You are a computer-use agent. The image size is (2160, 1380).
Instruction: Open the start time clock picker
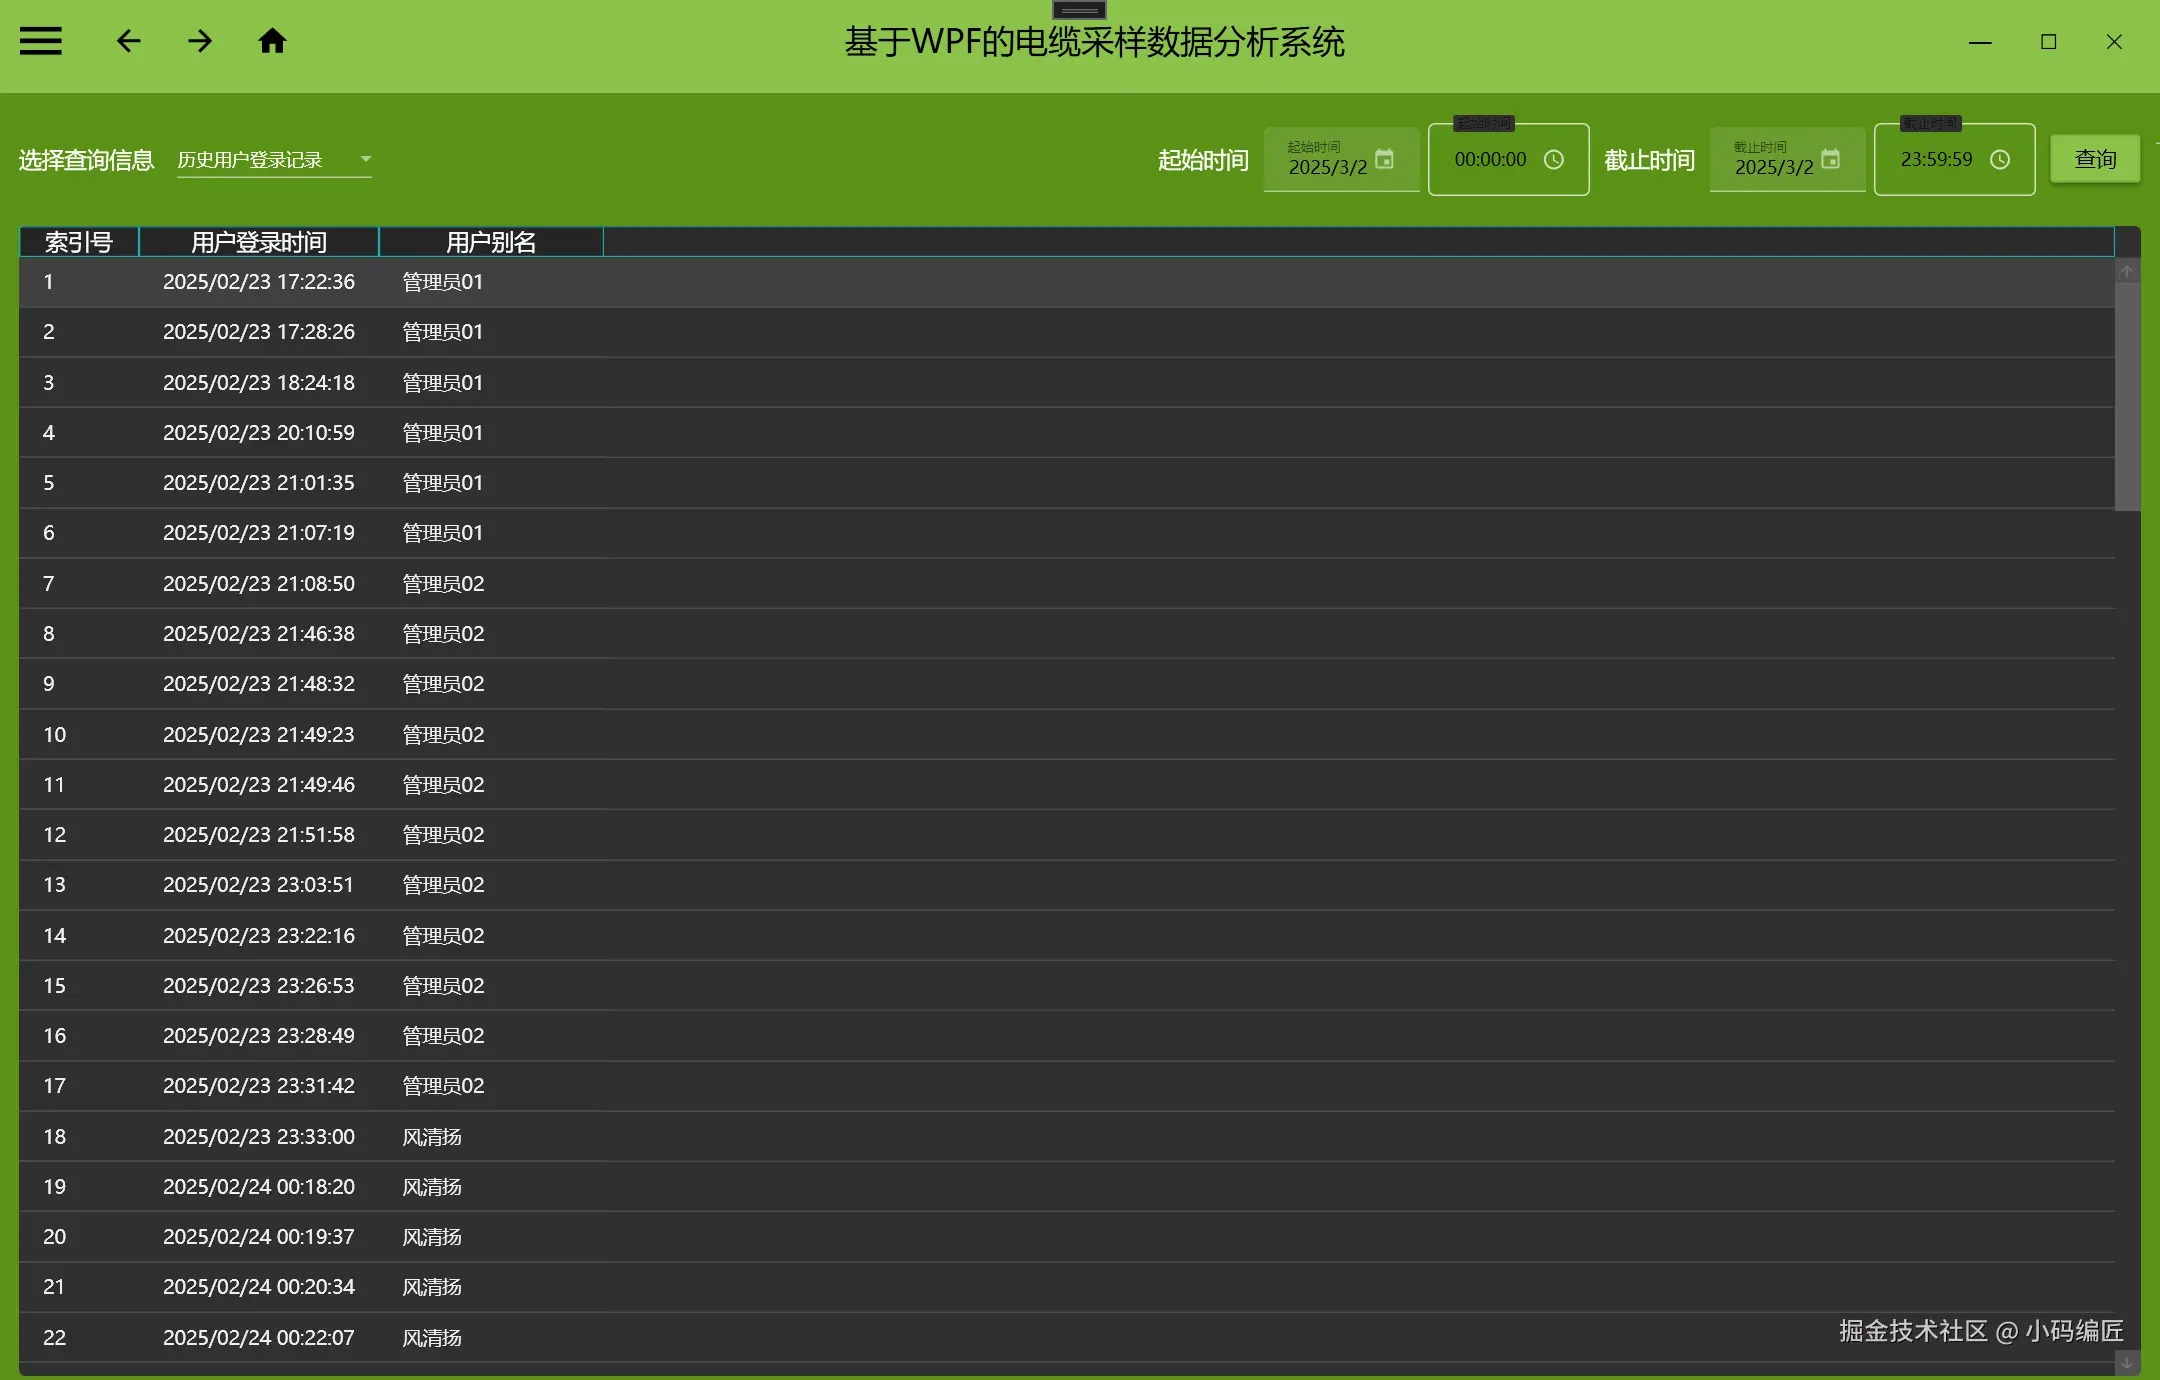1553,160
